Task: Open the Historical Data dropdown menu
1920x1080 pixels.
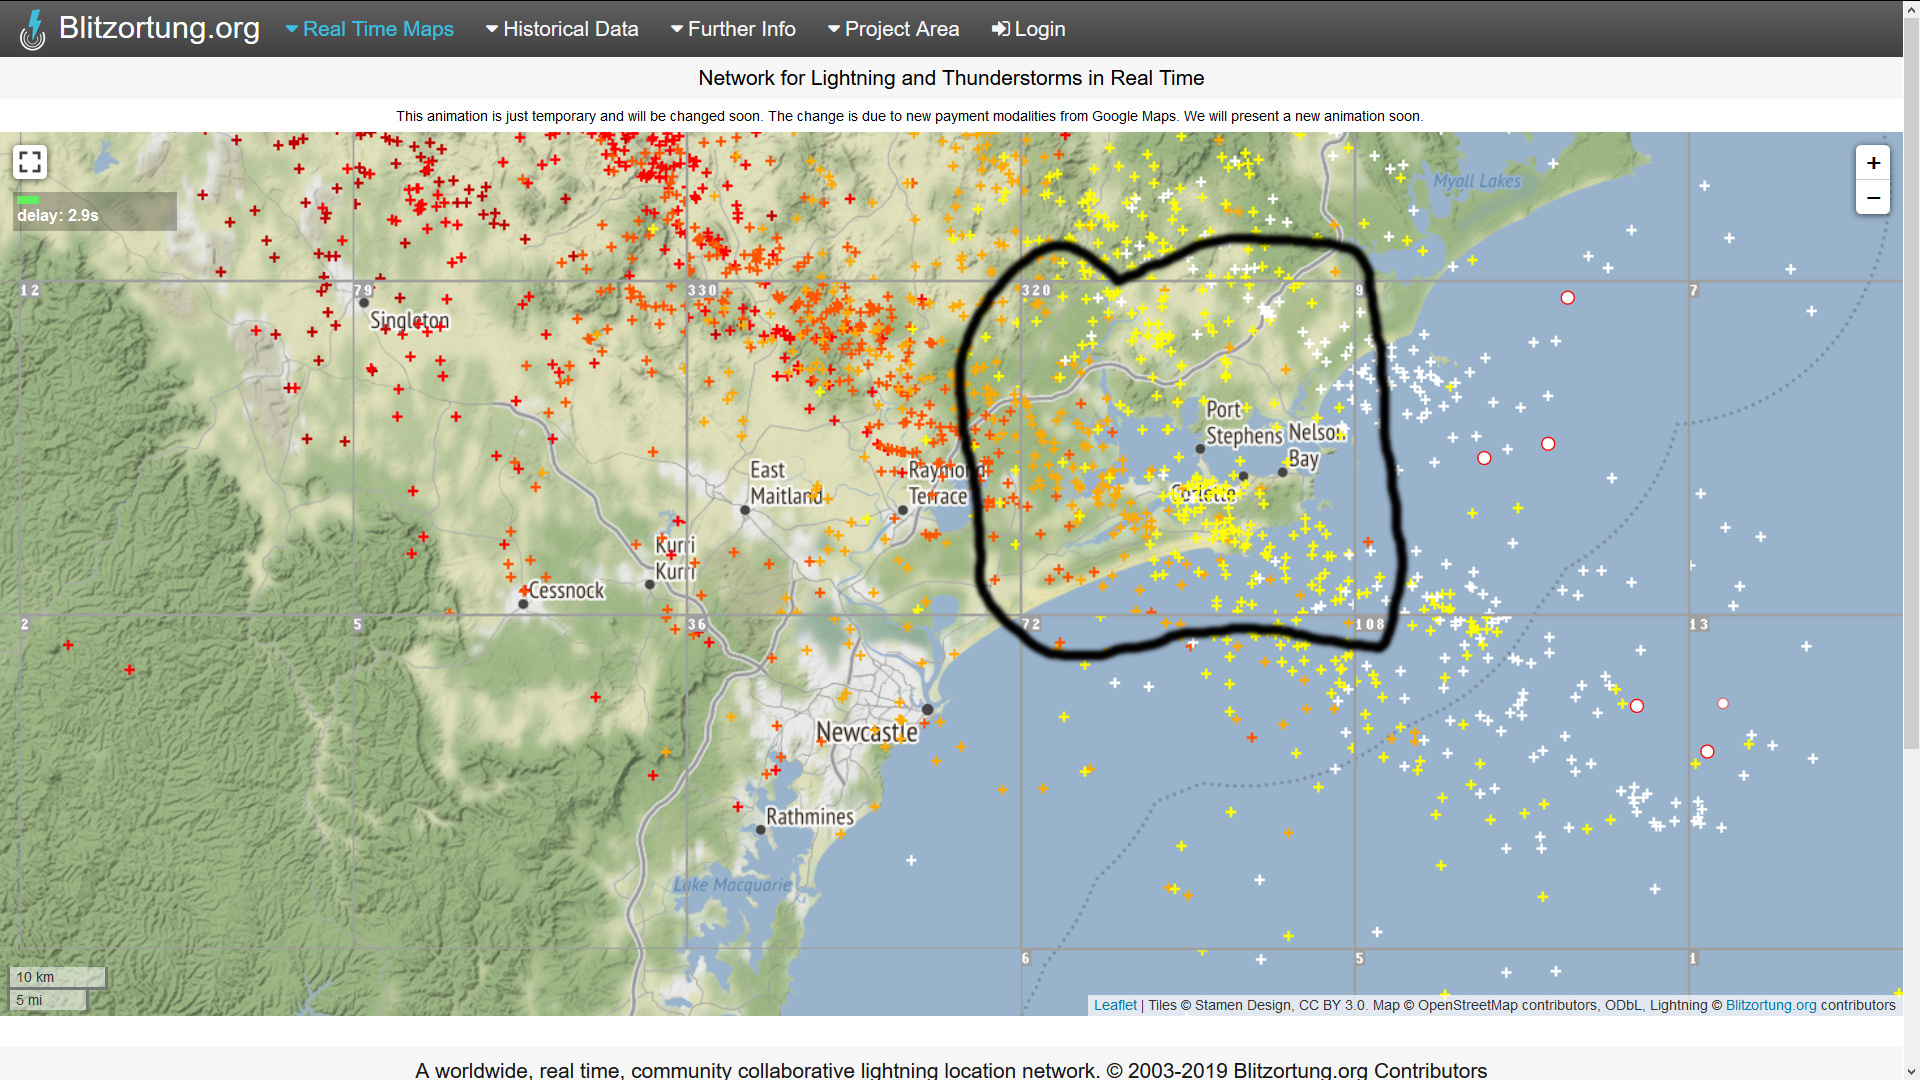Action: click(x=562, y=29)
